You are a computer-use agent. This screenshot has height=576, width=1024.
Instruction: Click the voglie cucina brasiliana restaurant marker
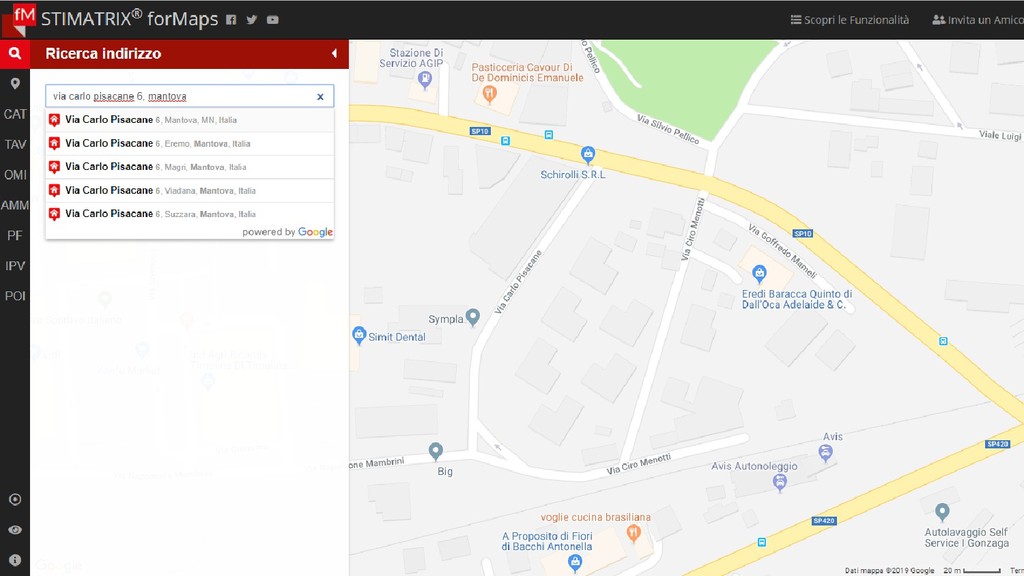[633, 534]
